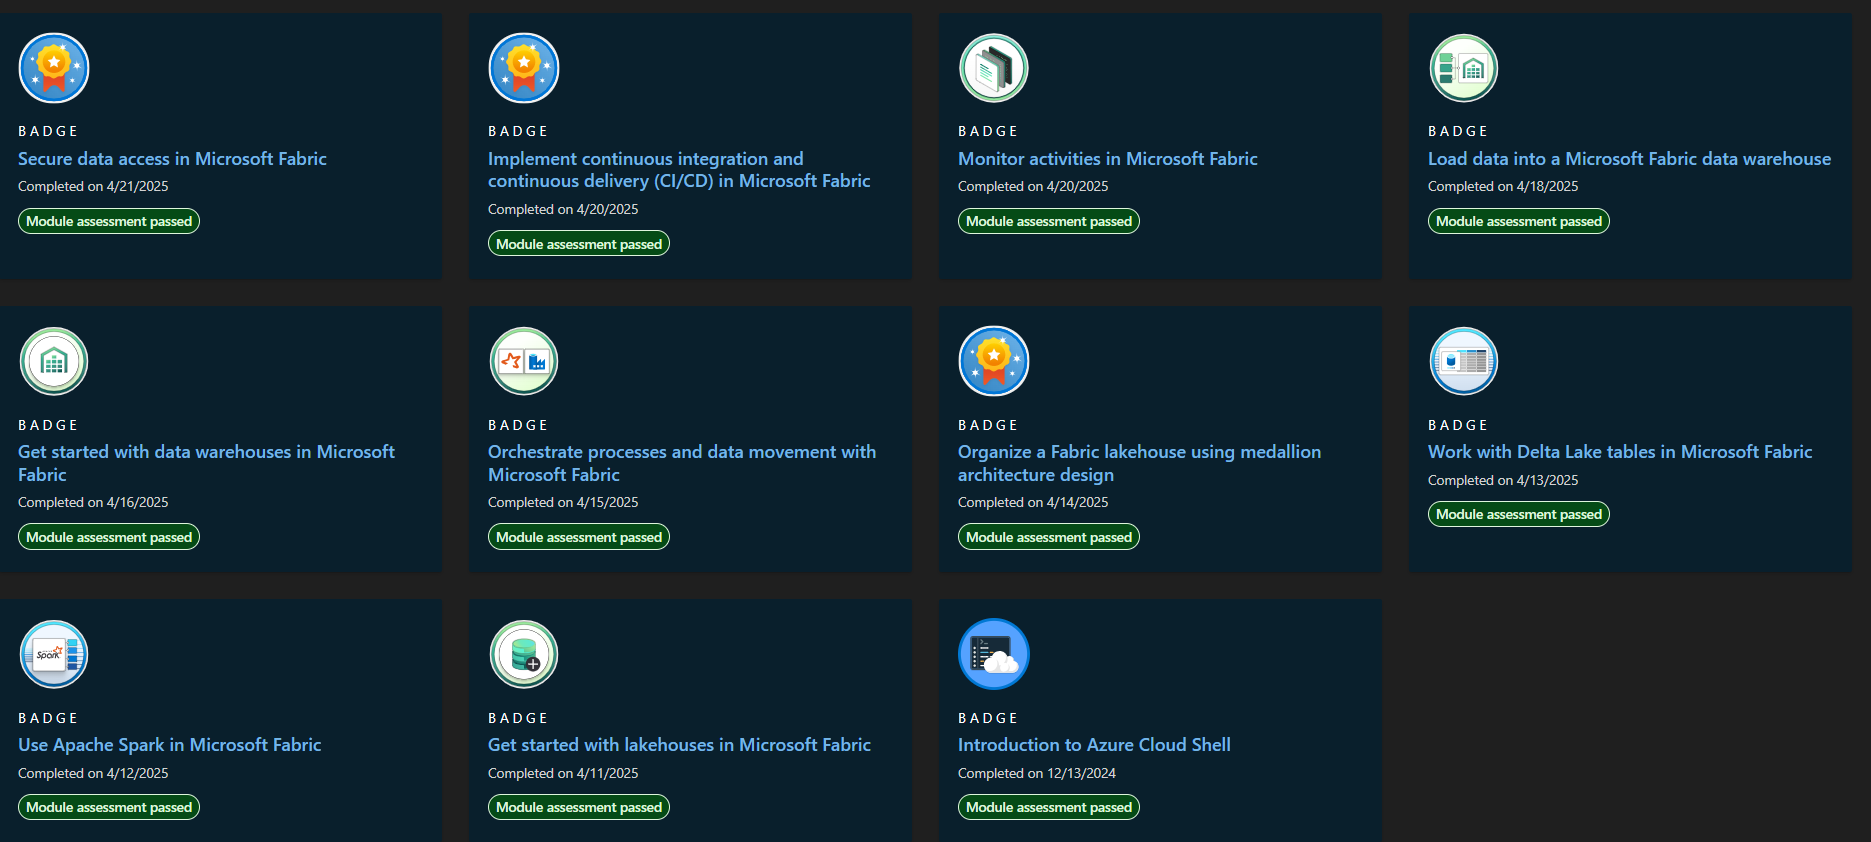Click the Monitor activities badge icon

[x=994, y=68]
